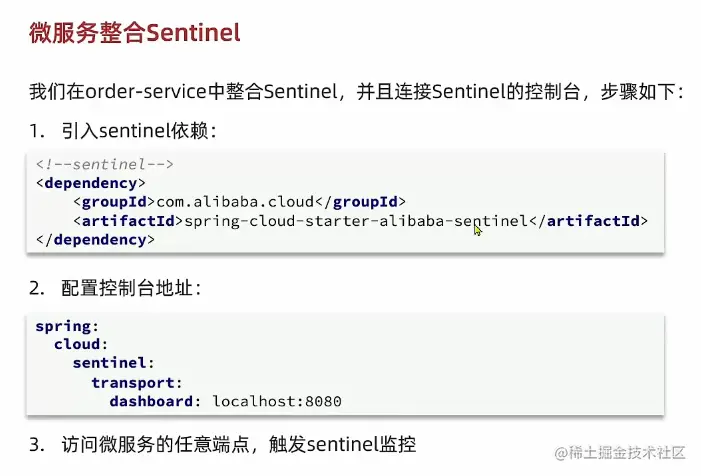Click the <!--sentinel--> XML comment
This screenshot has width=701, height=476.
pos(105,164)
